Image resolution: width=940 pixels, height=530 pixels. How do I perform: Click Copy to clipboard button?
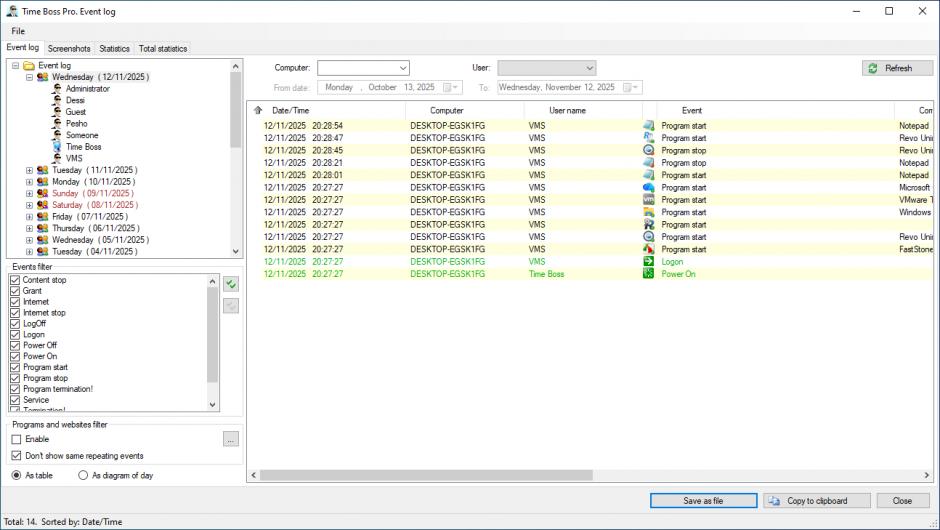(x=817, y=501)
